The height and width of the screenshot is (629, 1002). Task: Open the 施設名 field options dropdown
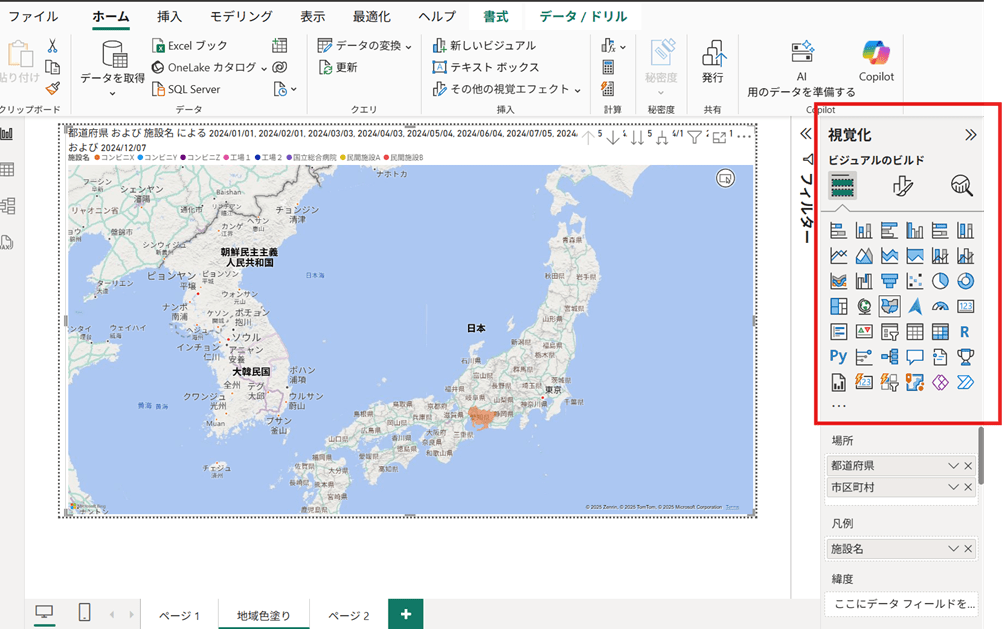[953, 548]
